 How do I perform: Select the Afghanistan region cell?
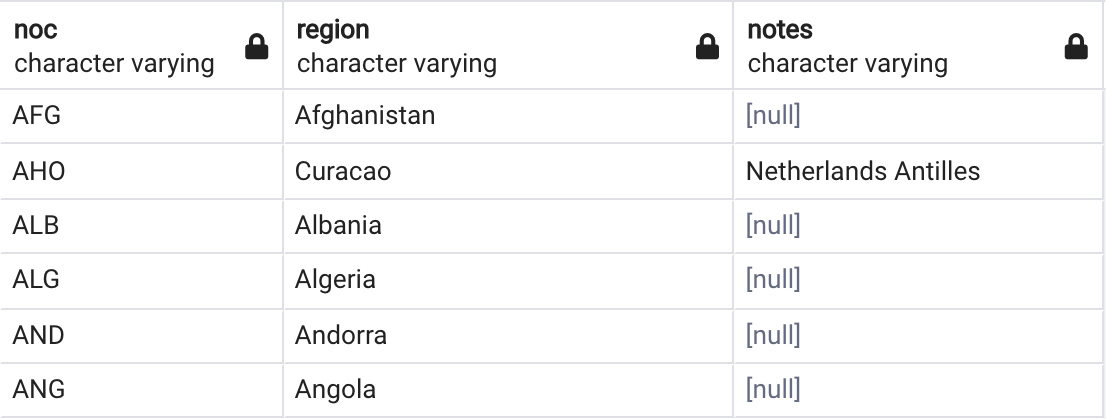(509, 116)
